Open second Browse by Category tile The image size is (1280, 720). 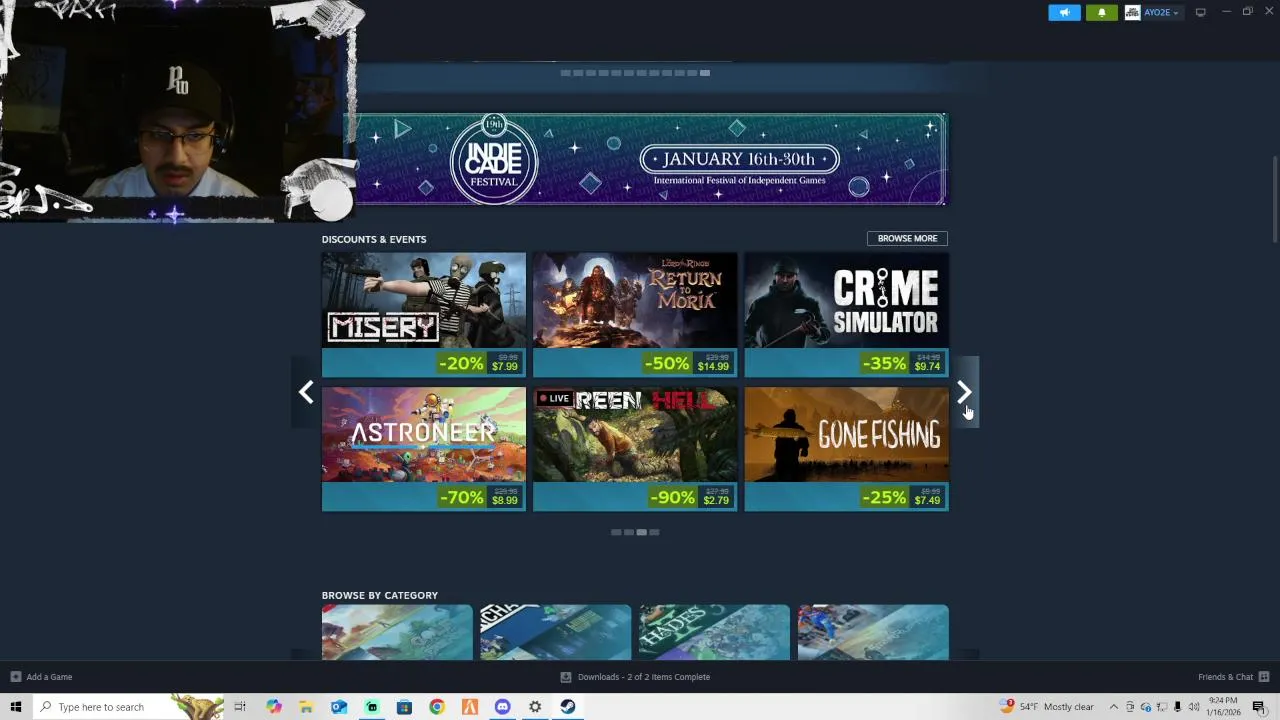coord(555,632)
